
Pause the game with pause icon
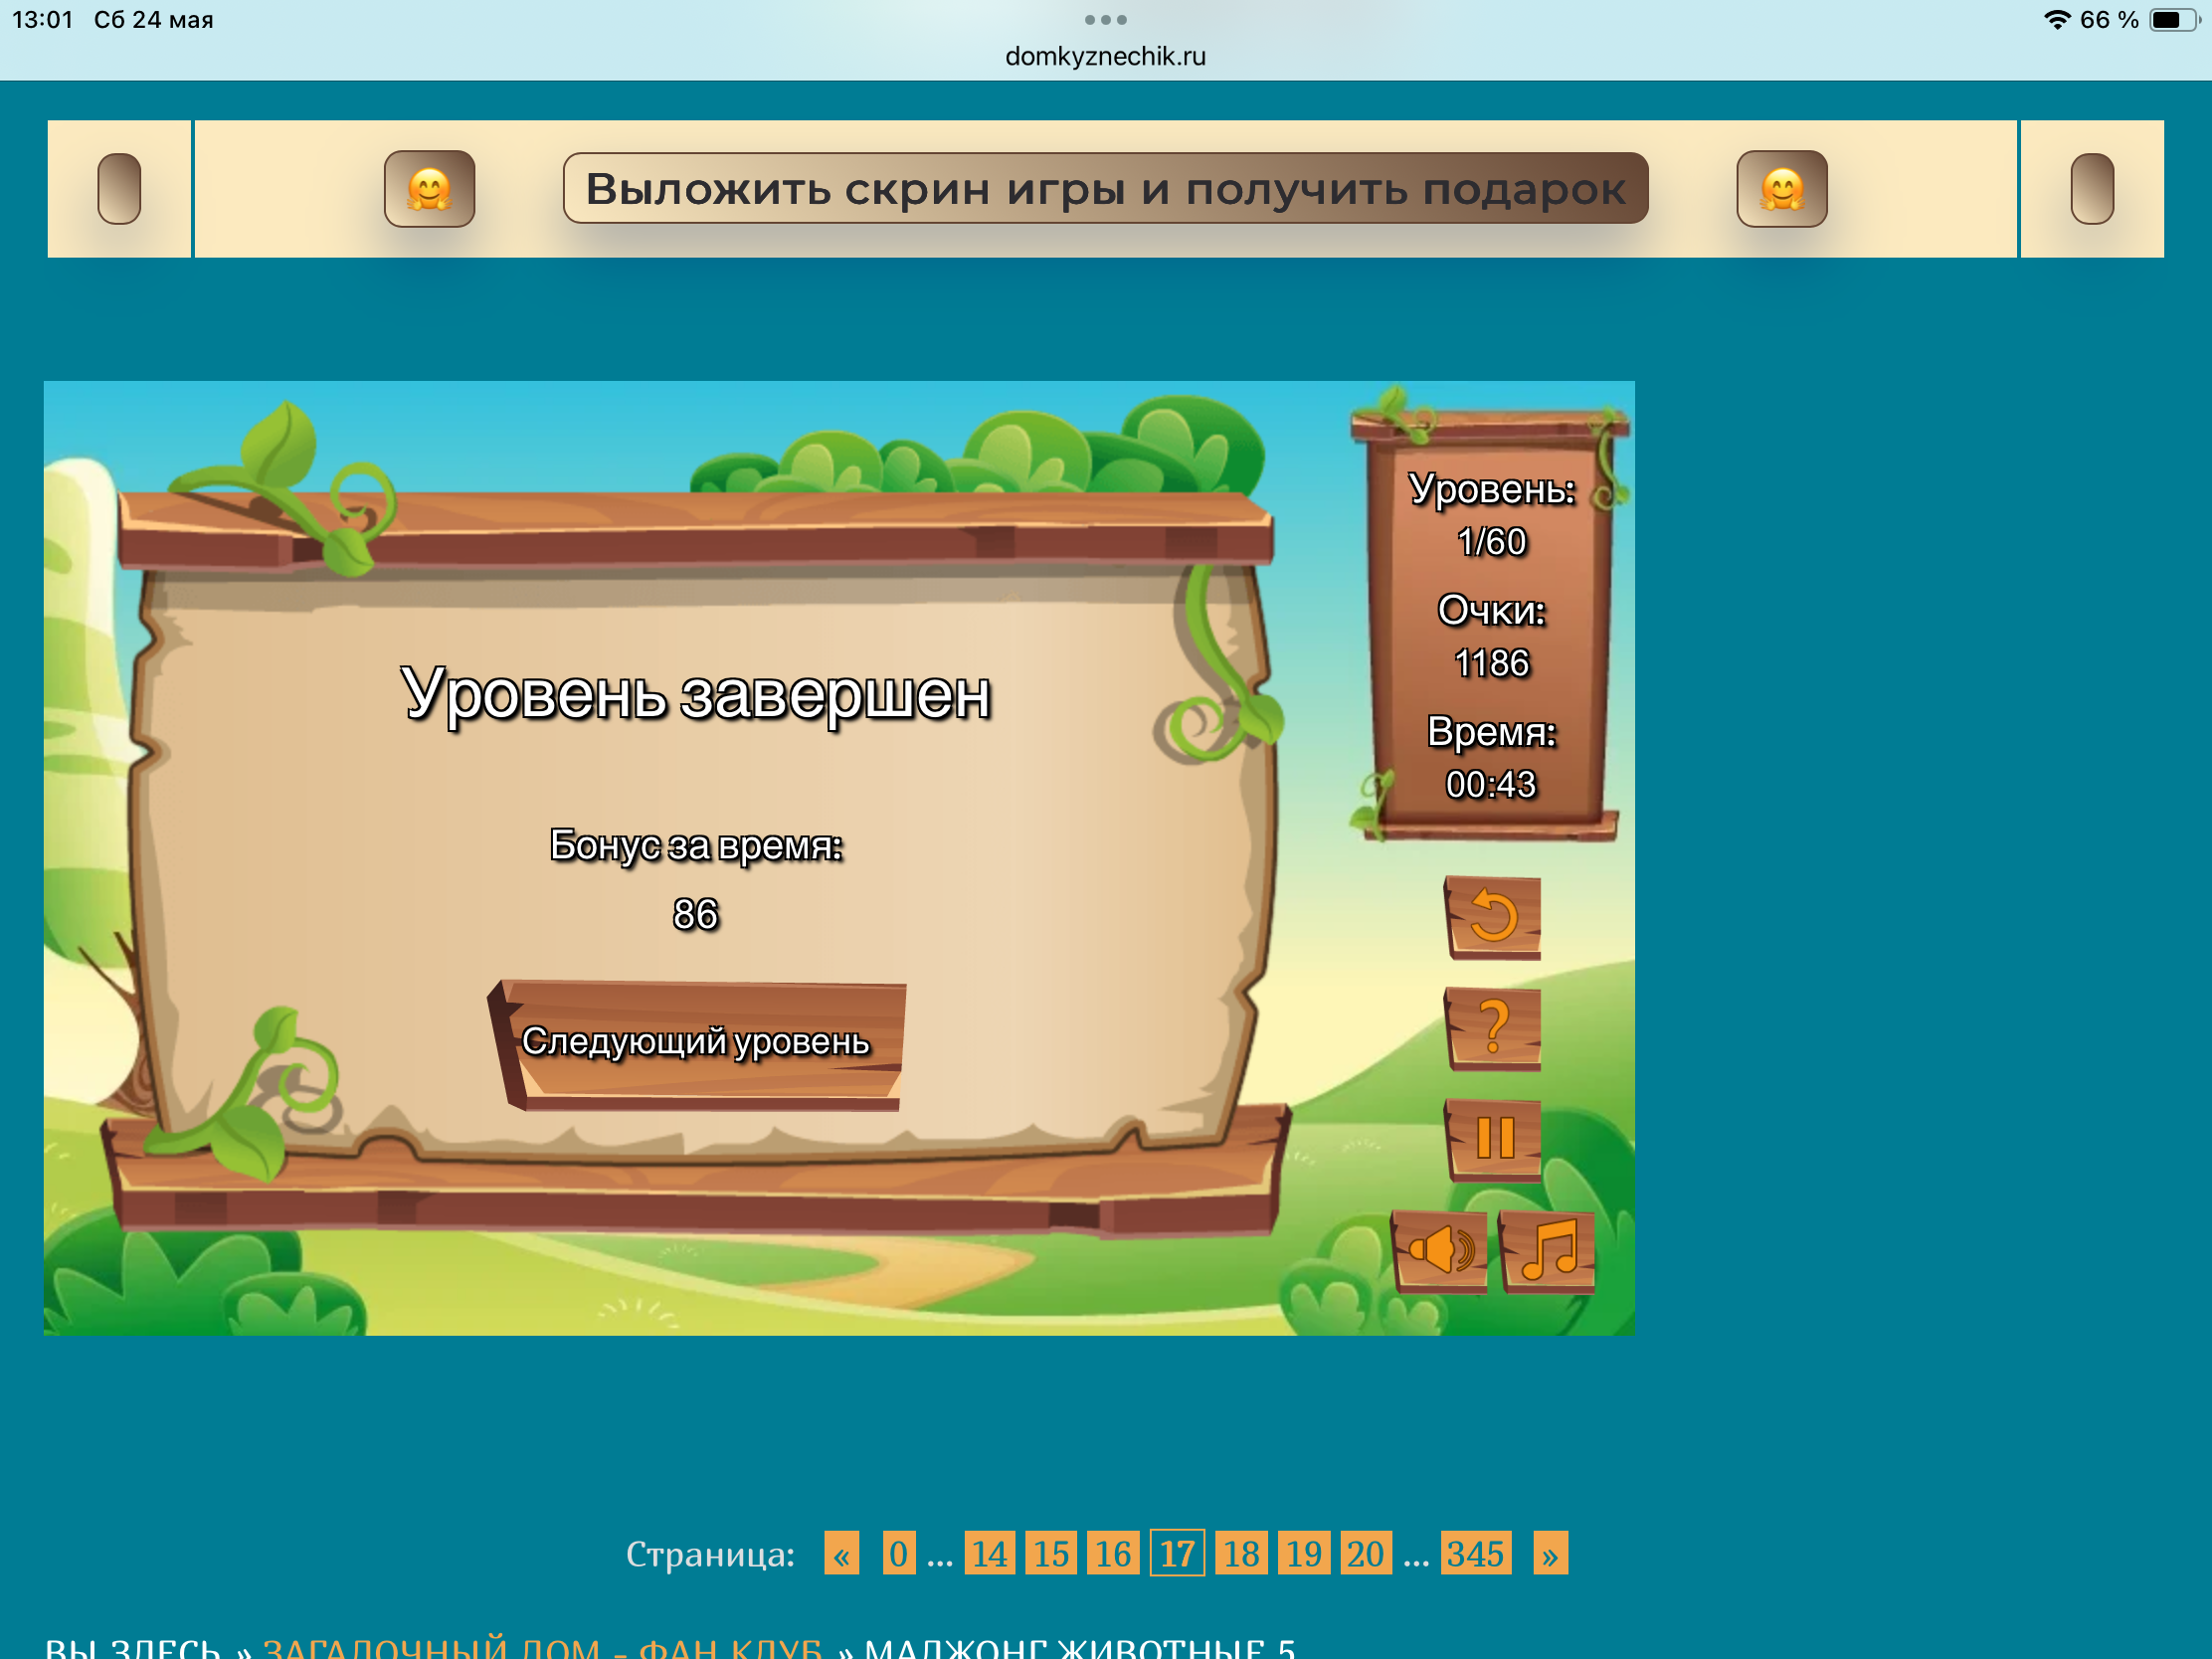[x=1494, y=1138]
